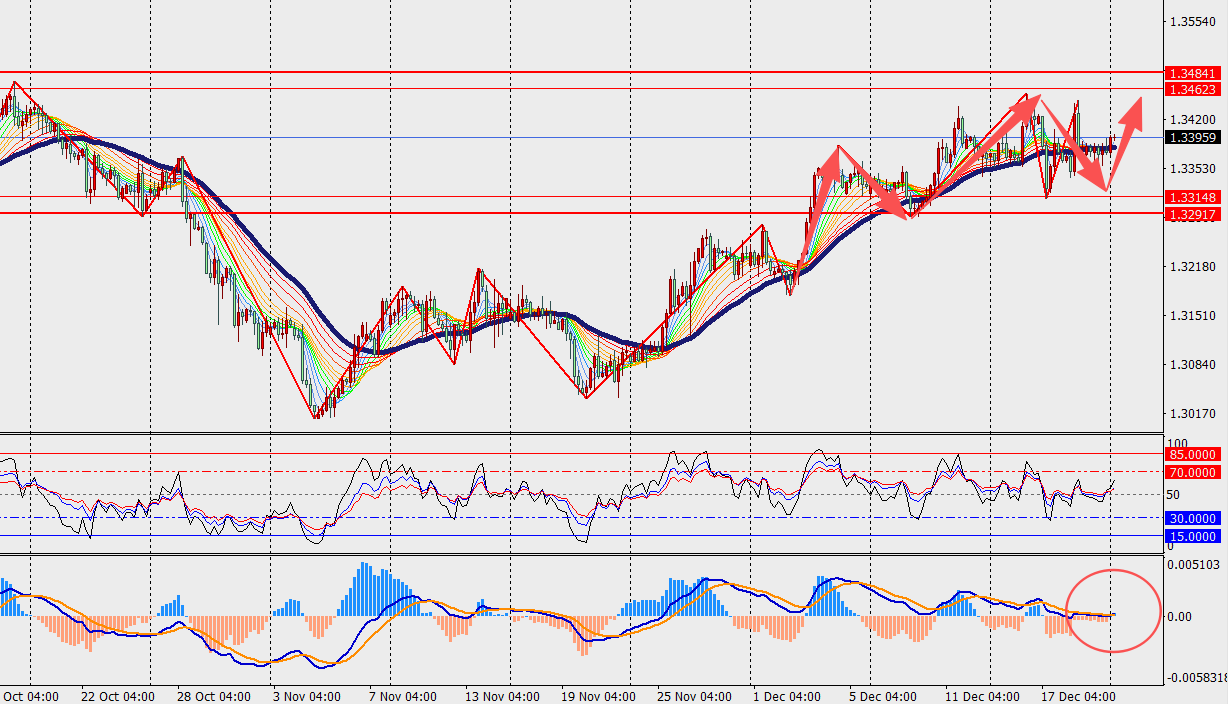Click the 13 Nov 04:00 date label
This screenshot has height=704, width=1229.
point(502,696)
